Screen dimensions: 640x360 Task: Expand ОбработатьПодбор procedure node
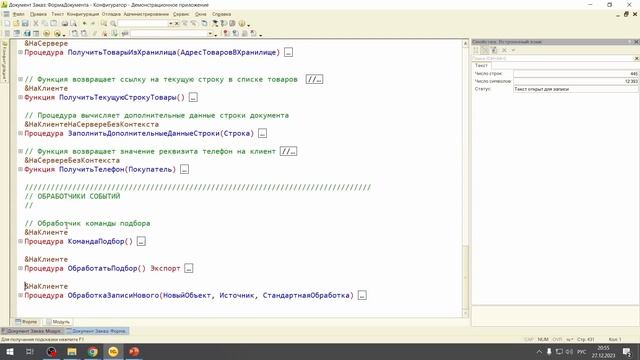(x=20, y=268)
